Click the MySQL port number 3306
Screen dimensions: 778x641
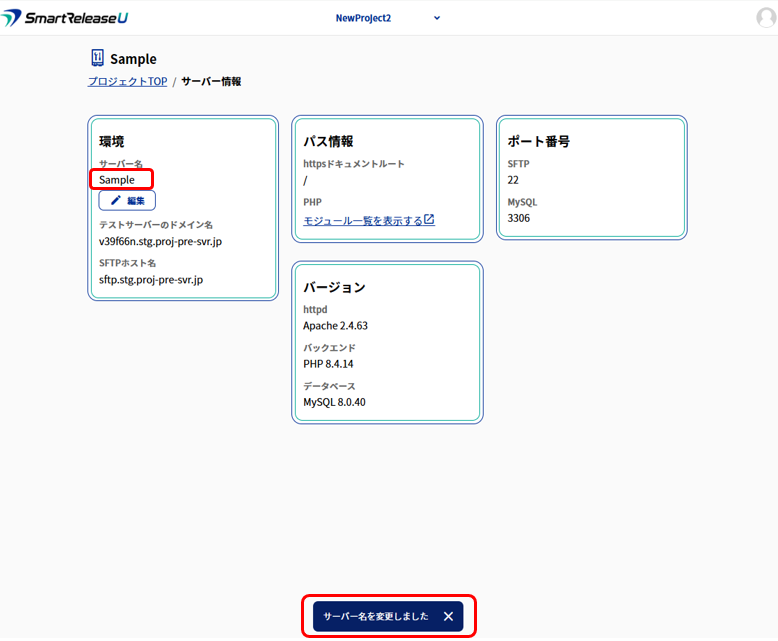(x=520, y=217)
